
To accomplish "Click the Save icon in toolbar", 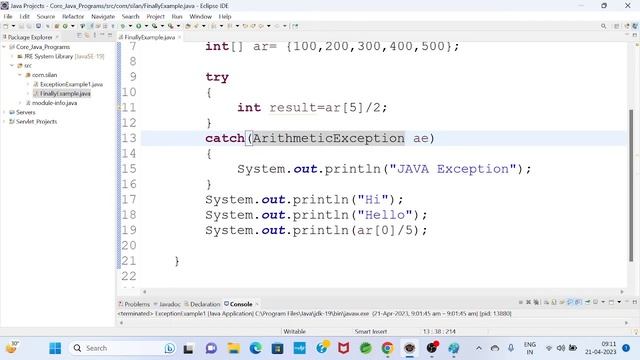I will 21,26.
